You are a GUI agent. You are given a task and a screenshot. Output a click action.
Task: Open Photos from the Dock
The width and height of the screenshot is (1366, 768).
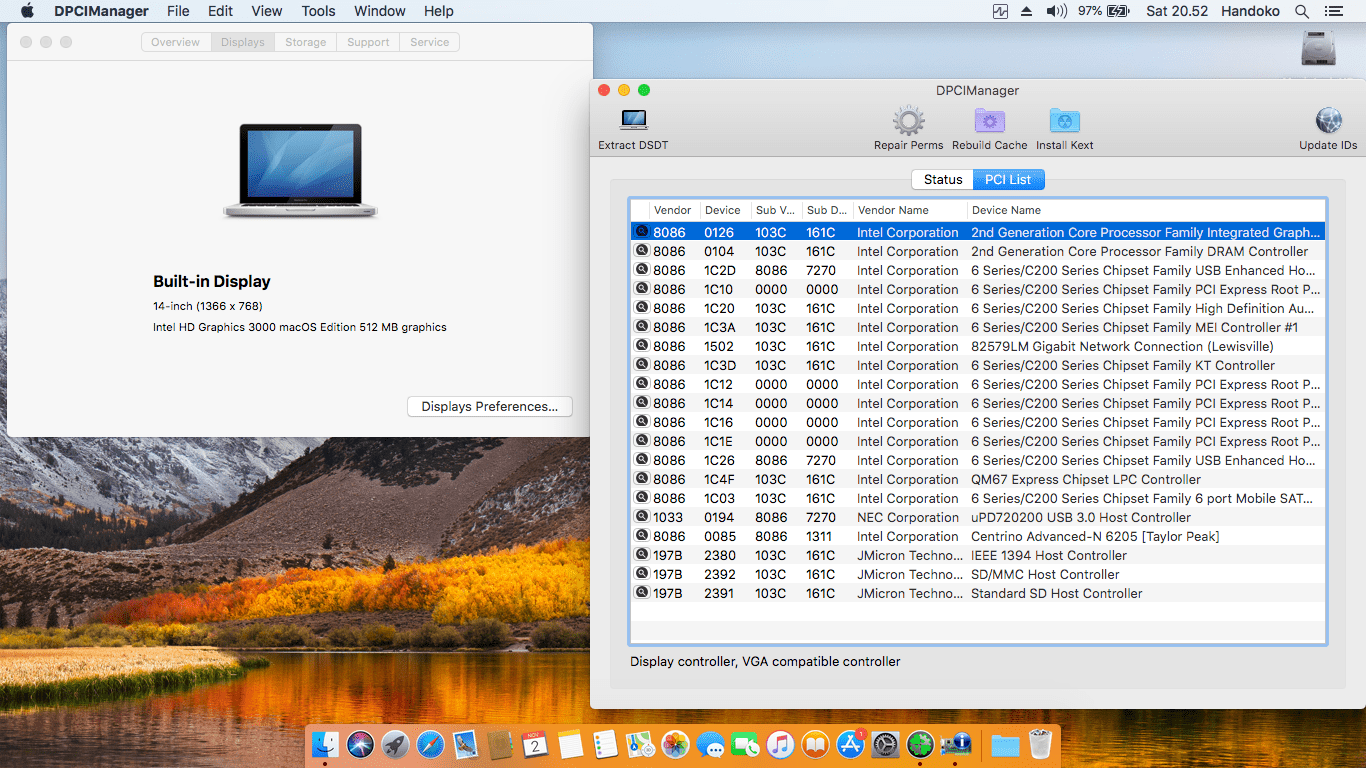tap(675, 744)
